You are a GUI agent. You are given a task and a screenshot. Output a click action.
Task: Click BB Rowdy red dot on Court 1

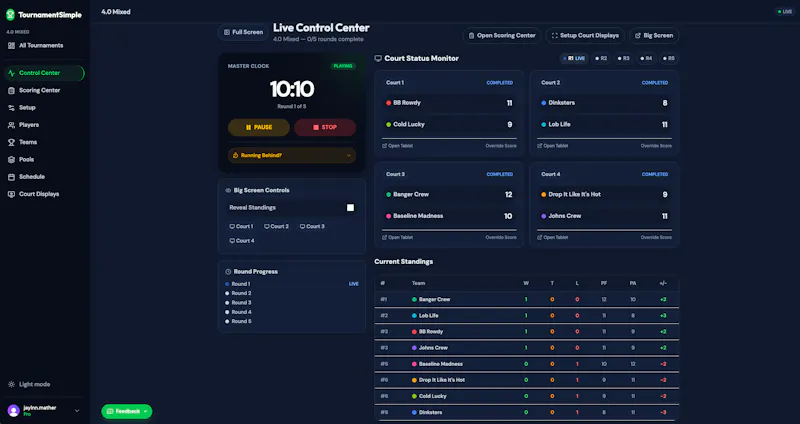[x=388, y=103]
